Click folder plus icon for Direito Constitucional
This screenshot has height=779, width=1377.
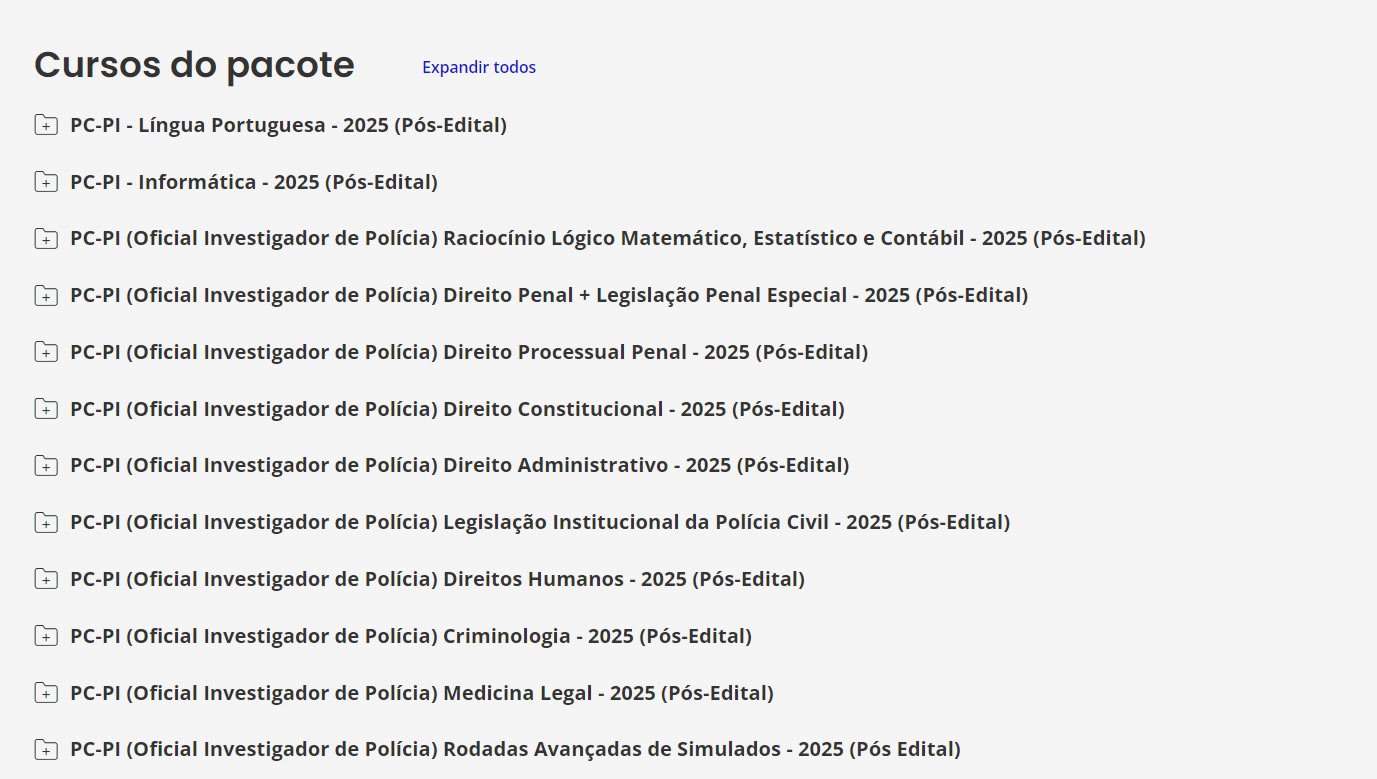pyautogui.click(x=46, y=409)
